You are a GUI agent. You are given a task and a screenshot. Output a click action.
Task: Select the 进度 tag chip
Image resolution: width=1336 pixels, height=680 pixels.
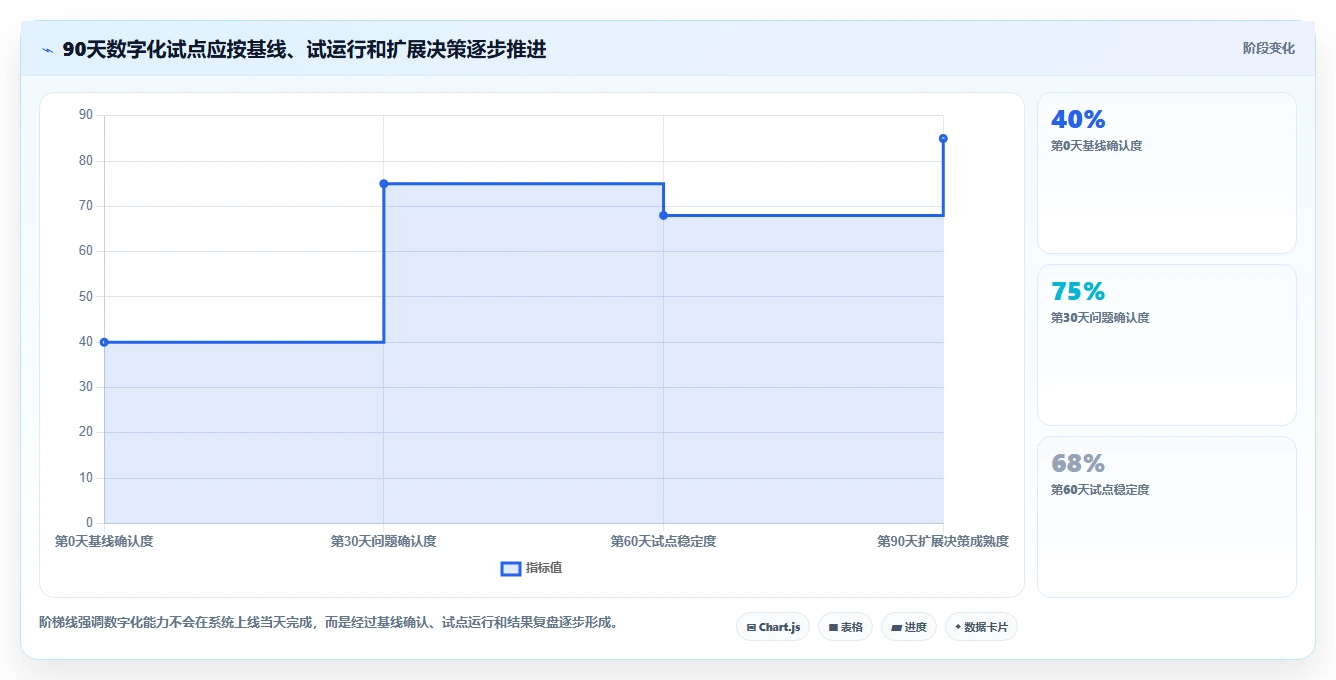(908, 627)
